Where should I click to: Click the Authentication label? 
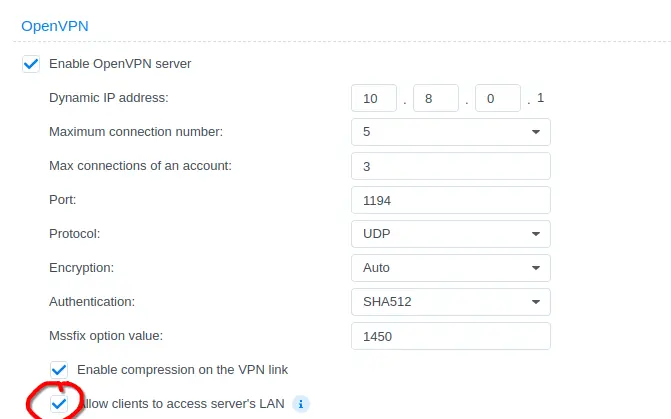pos(92,302)
